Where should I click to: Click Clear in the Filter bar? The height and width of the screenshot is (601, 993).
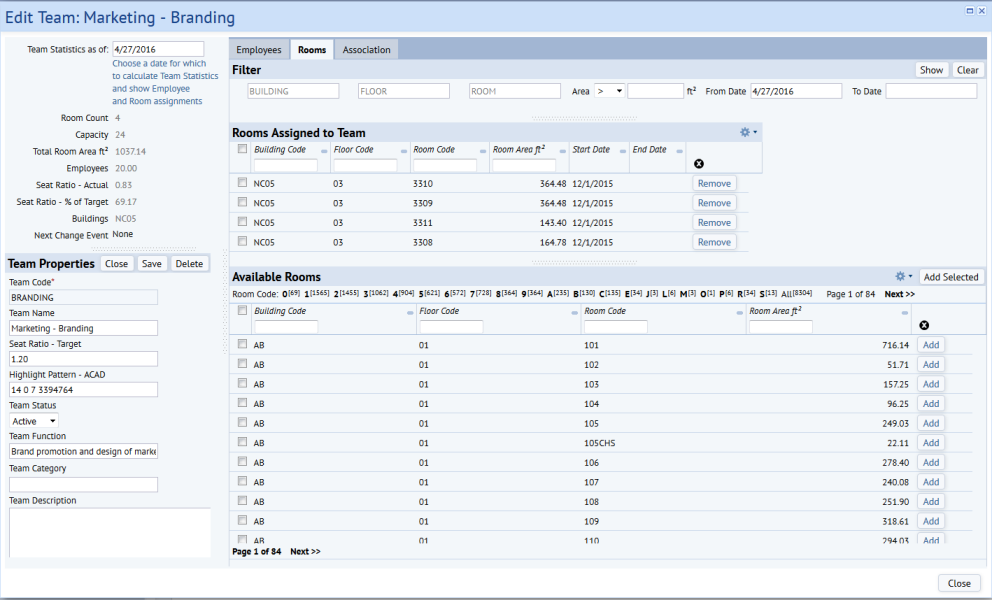pyautogui.click(x=968, y=70)
